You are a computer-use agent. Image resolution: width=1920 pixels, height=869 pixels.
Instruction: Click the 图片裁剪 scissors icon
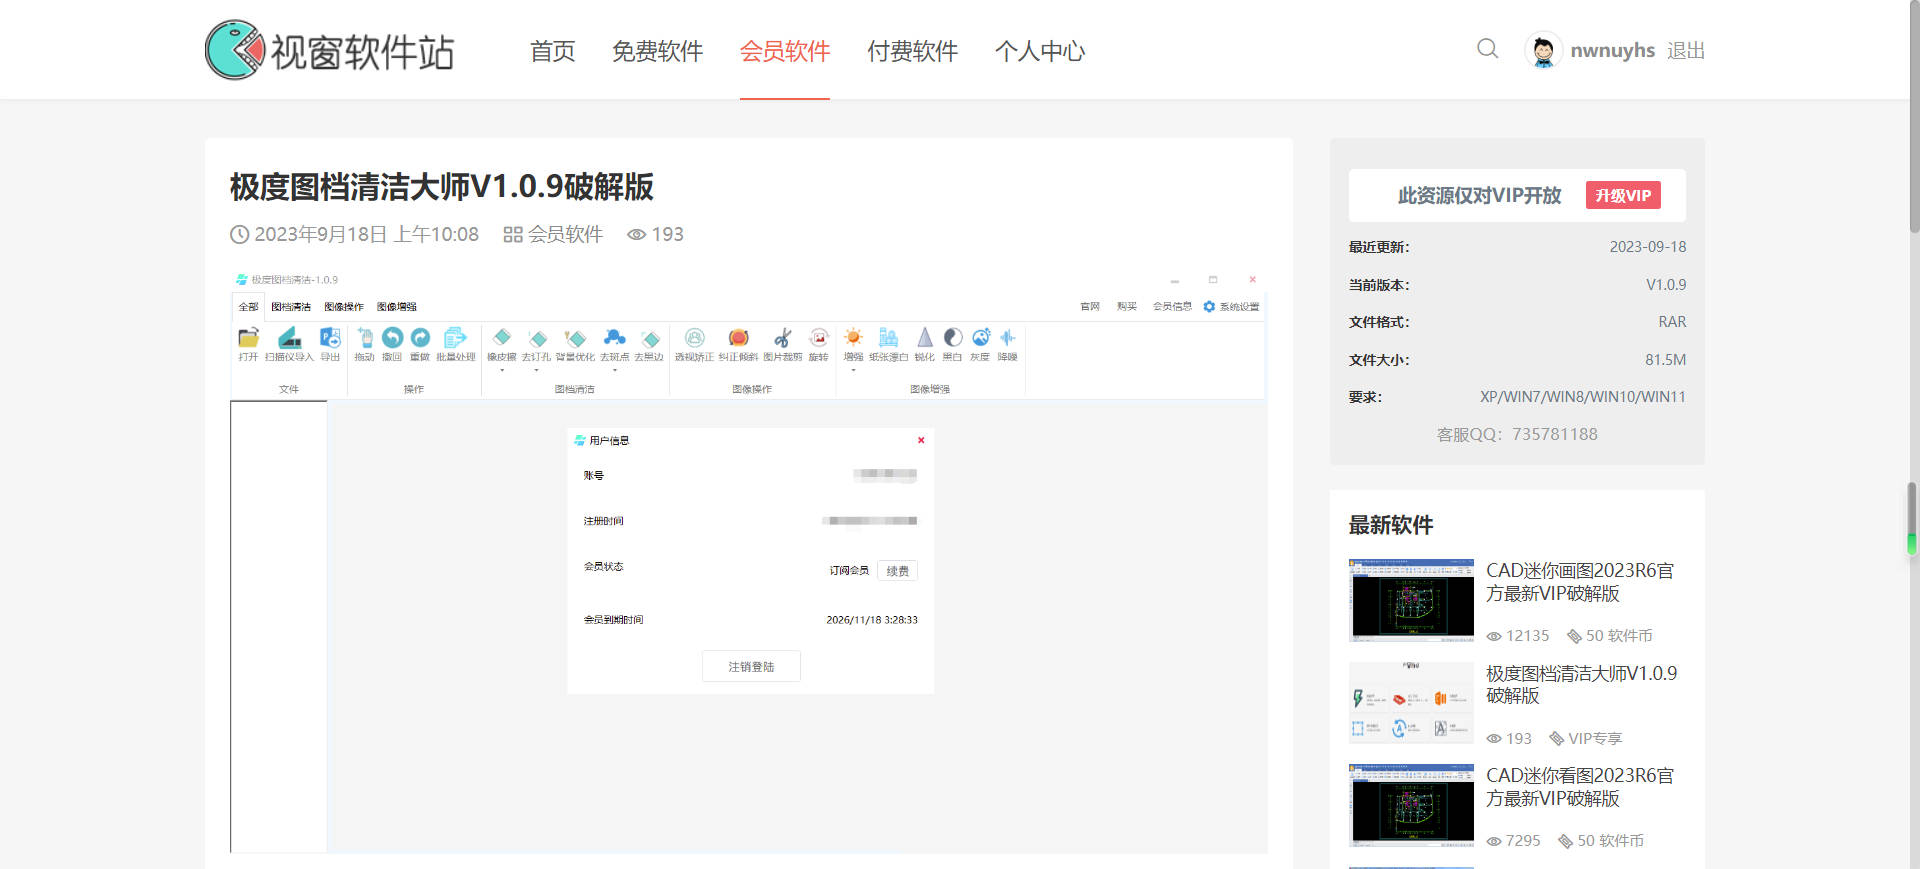pos(783,337)
